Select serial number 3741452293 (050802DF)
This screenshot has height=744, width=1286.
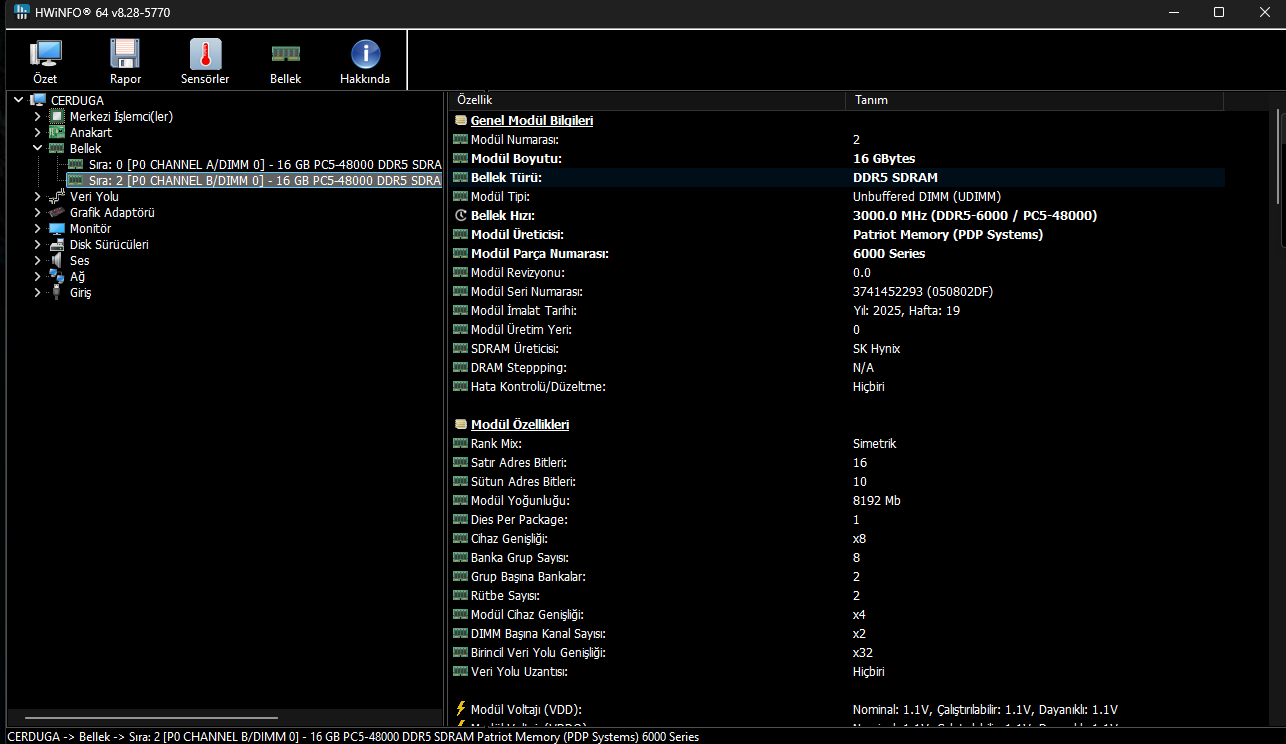pos(923,291)
